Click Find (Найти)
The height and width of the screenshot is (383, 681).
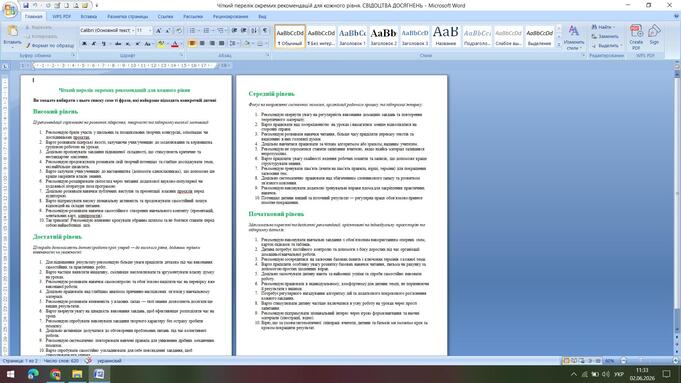click(x=602, y=27)
